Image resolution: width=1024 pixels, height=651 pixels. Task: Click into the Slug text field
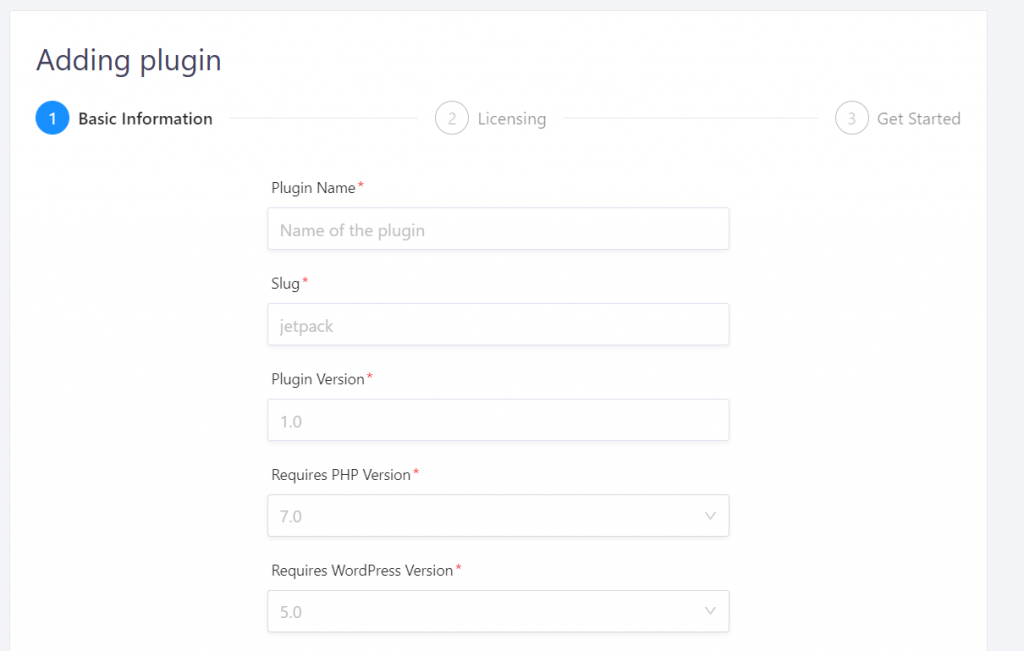pos(498,325)
